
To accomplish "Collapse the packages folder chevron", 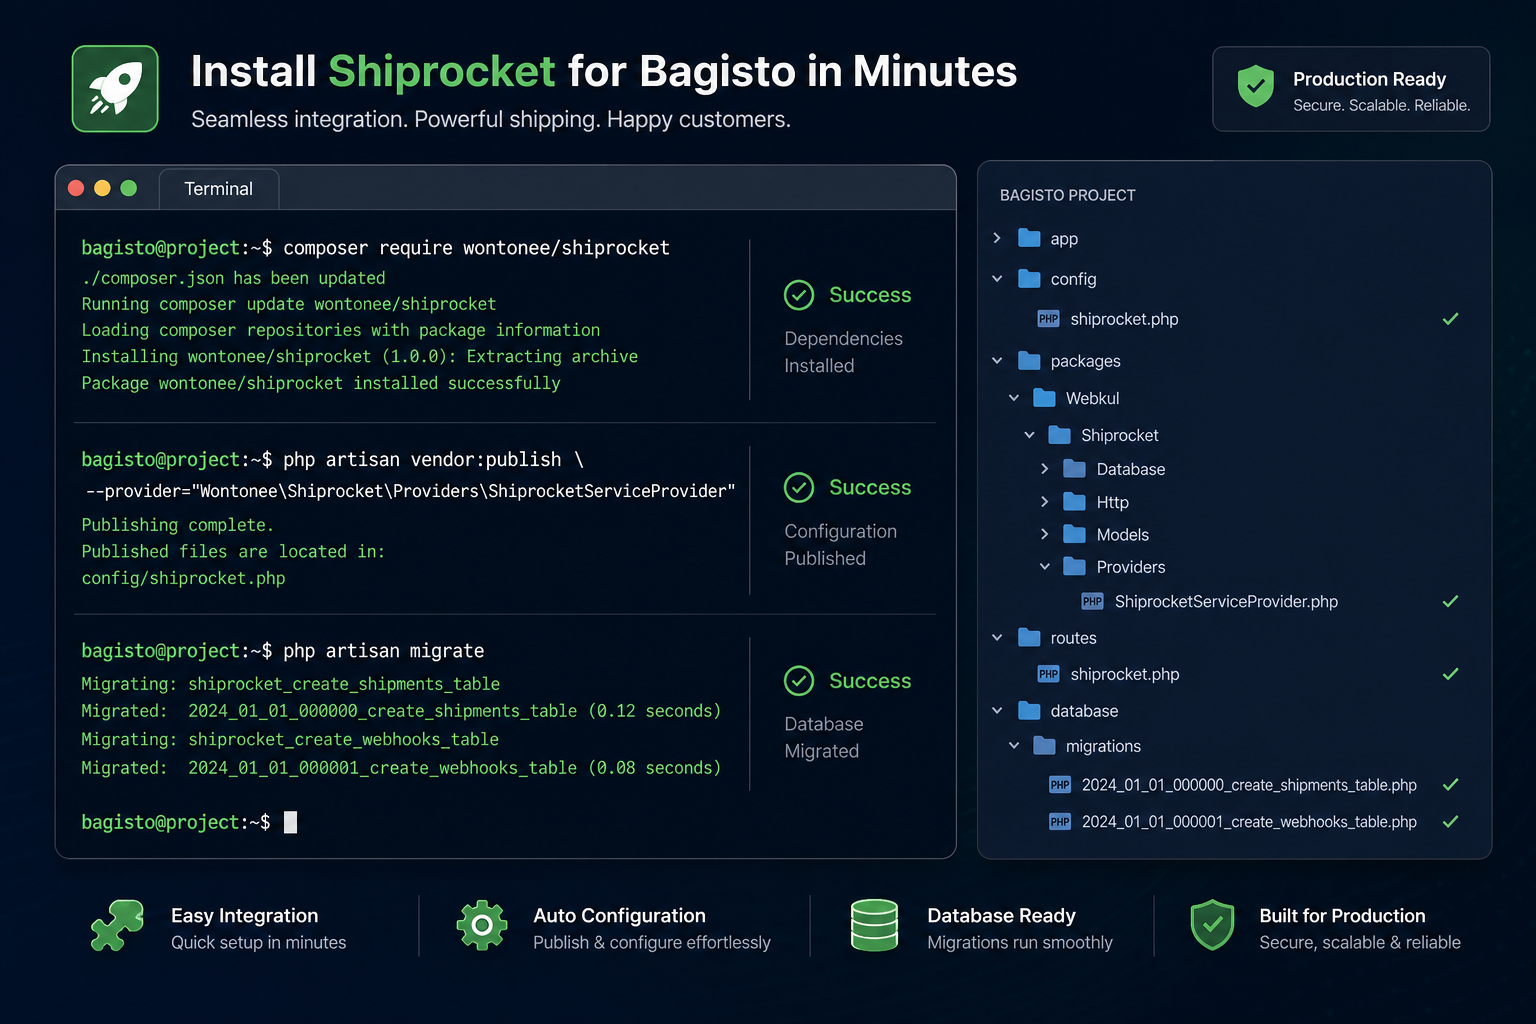I will (x=997, y=361).
